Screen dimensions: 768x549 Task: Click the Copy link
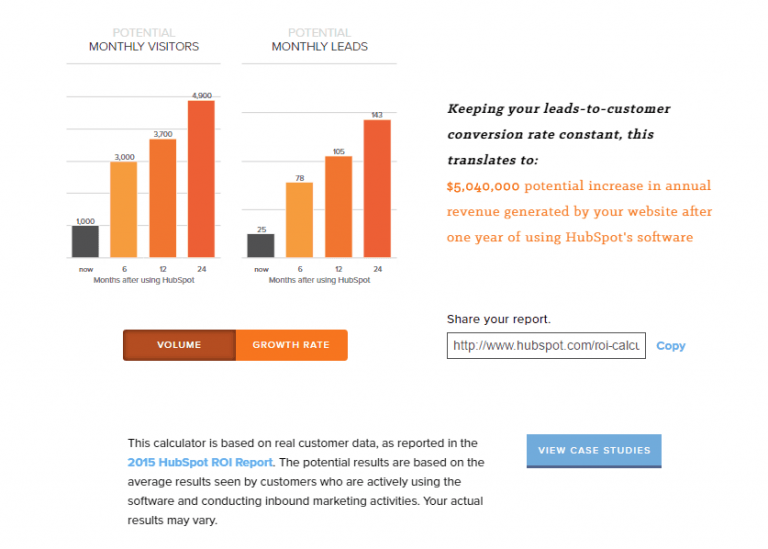pos(671,346)
